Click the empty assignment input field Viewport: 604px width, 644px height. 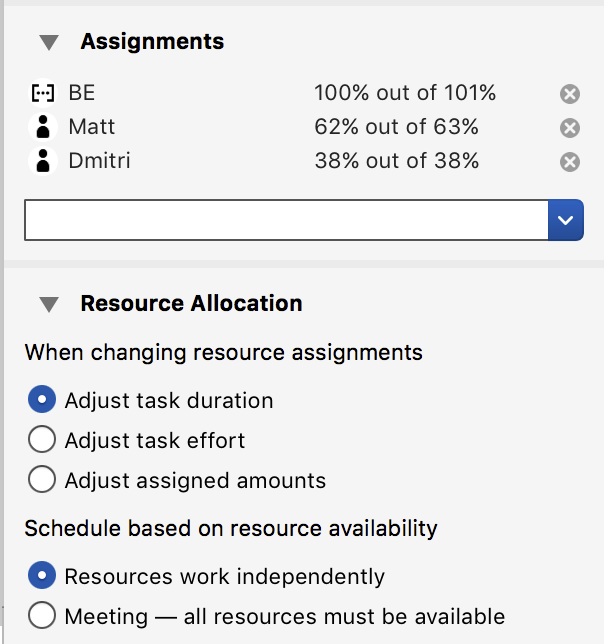[286, 220]
